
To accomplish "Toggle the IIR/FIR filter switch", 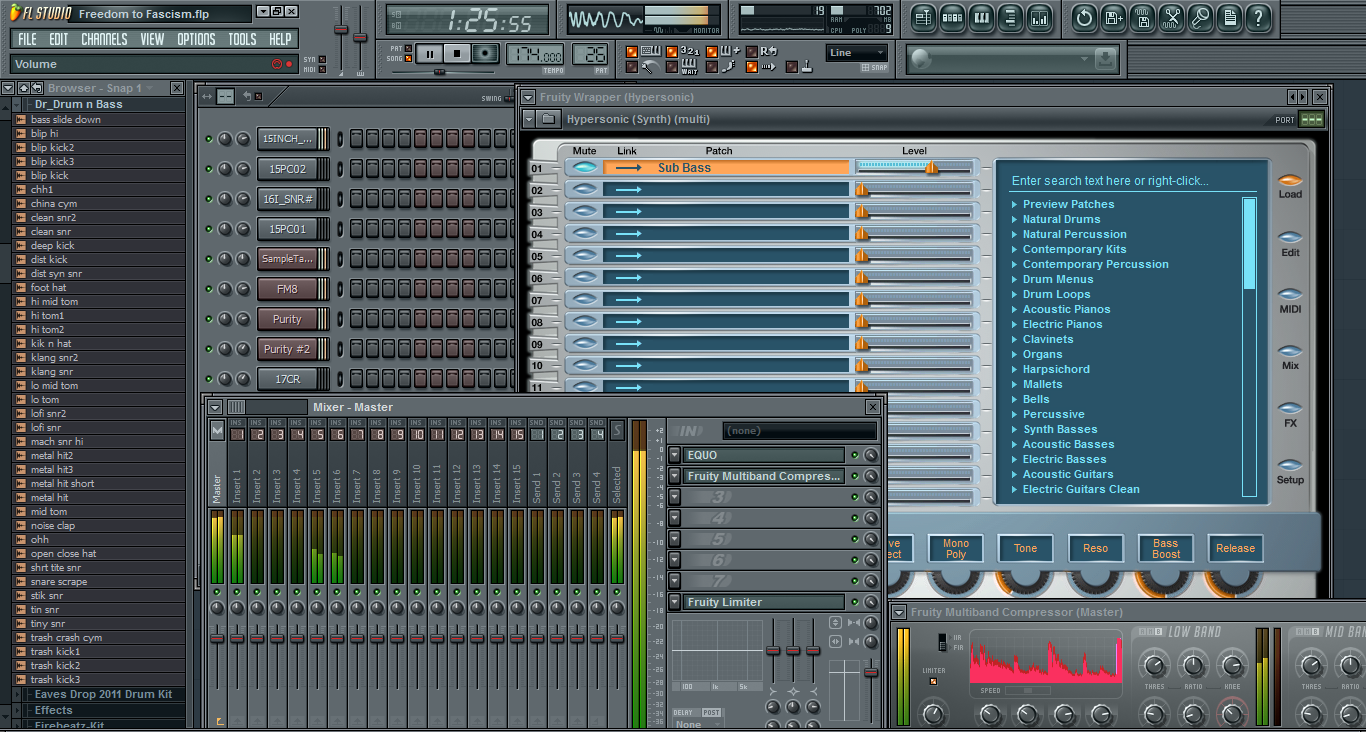I will tap(941, 641).
